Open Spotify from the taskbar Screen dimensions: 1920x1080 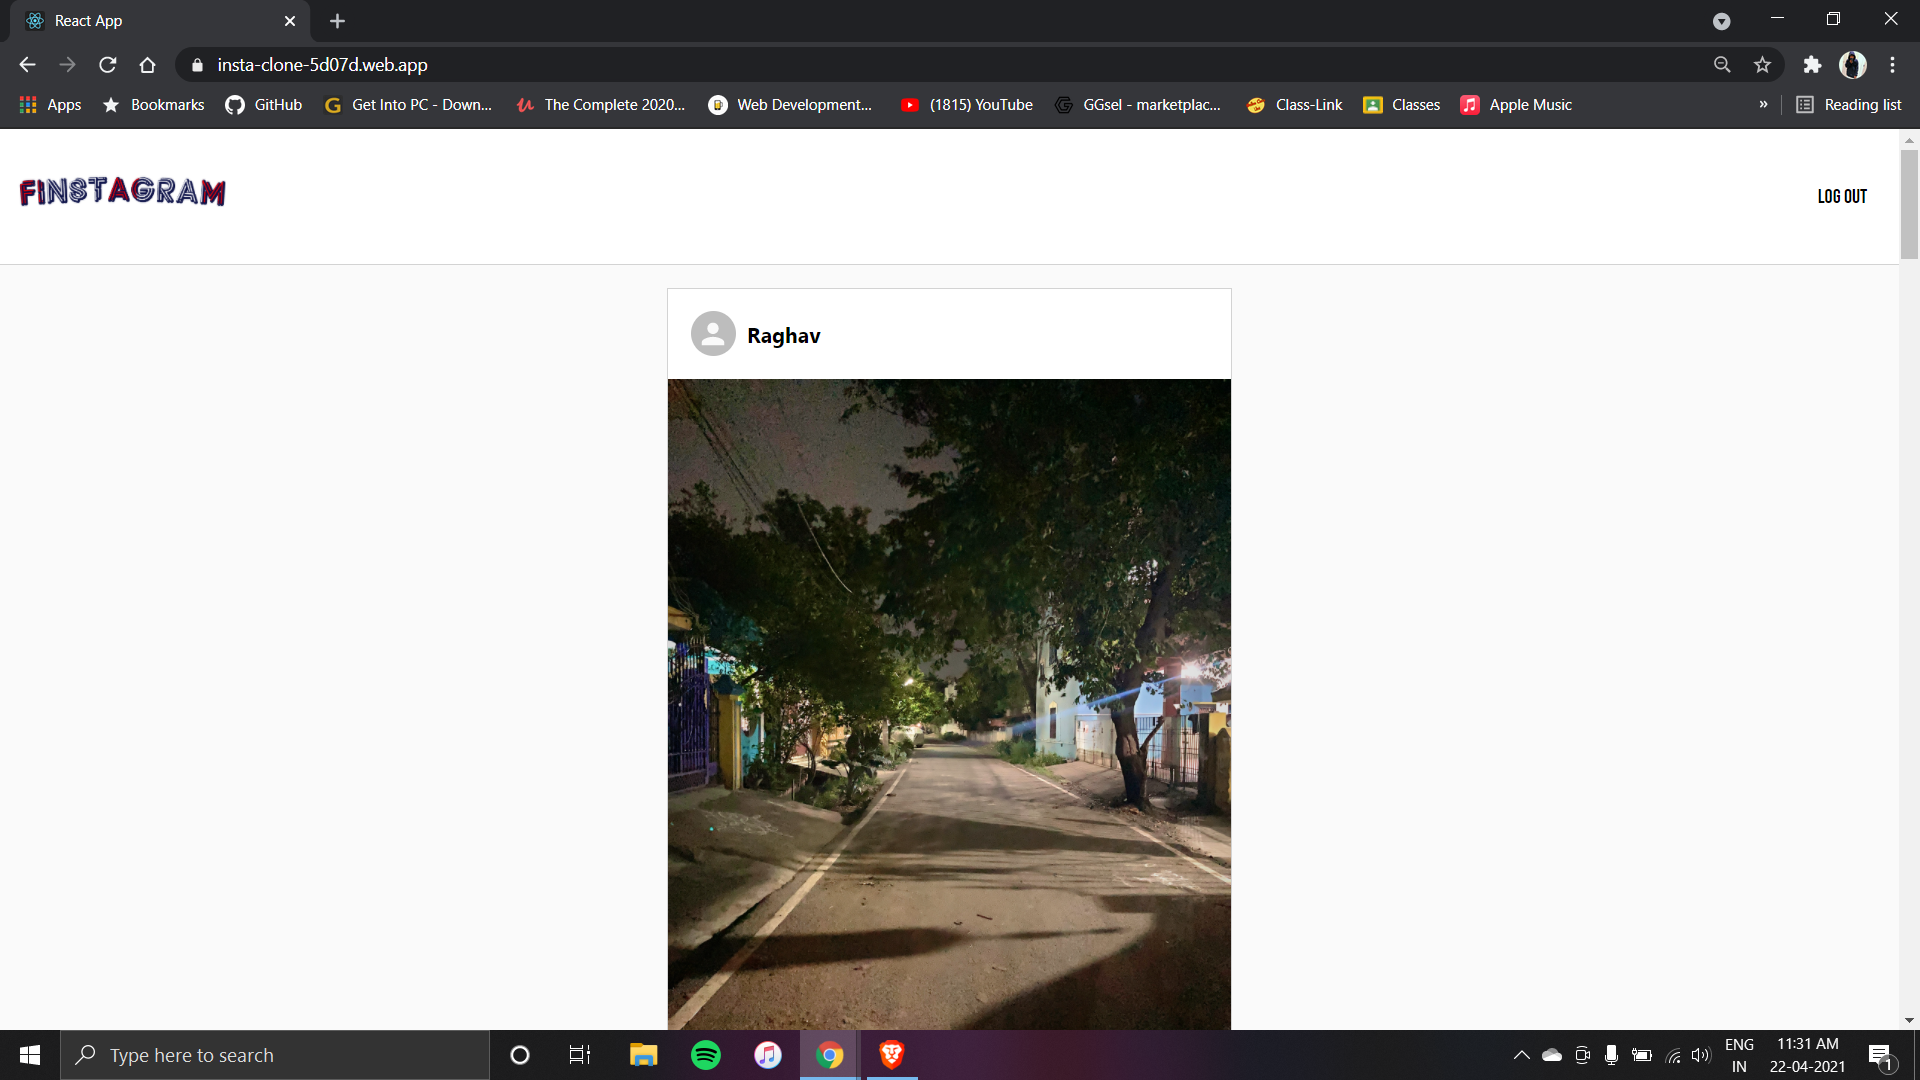(x=706, y=1054)
